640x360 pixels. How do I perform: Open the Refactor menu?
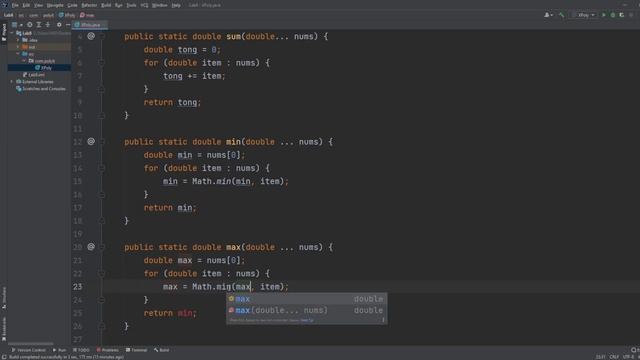point(89,5)
